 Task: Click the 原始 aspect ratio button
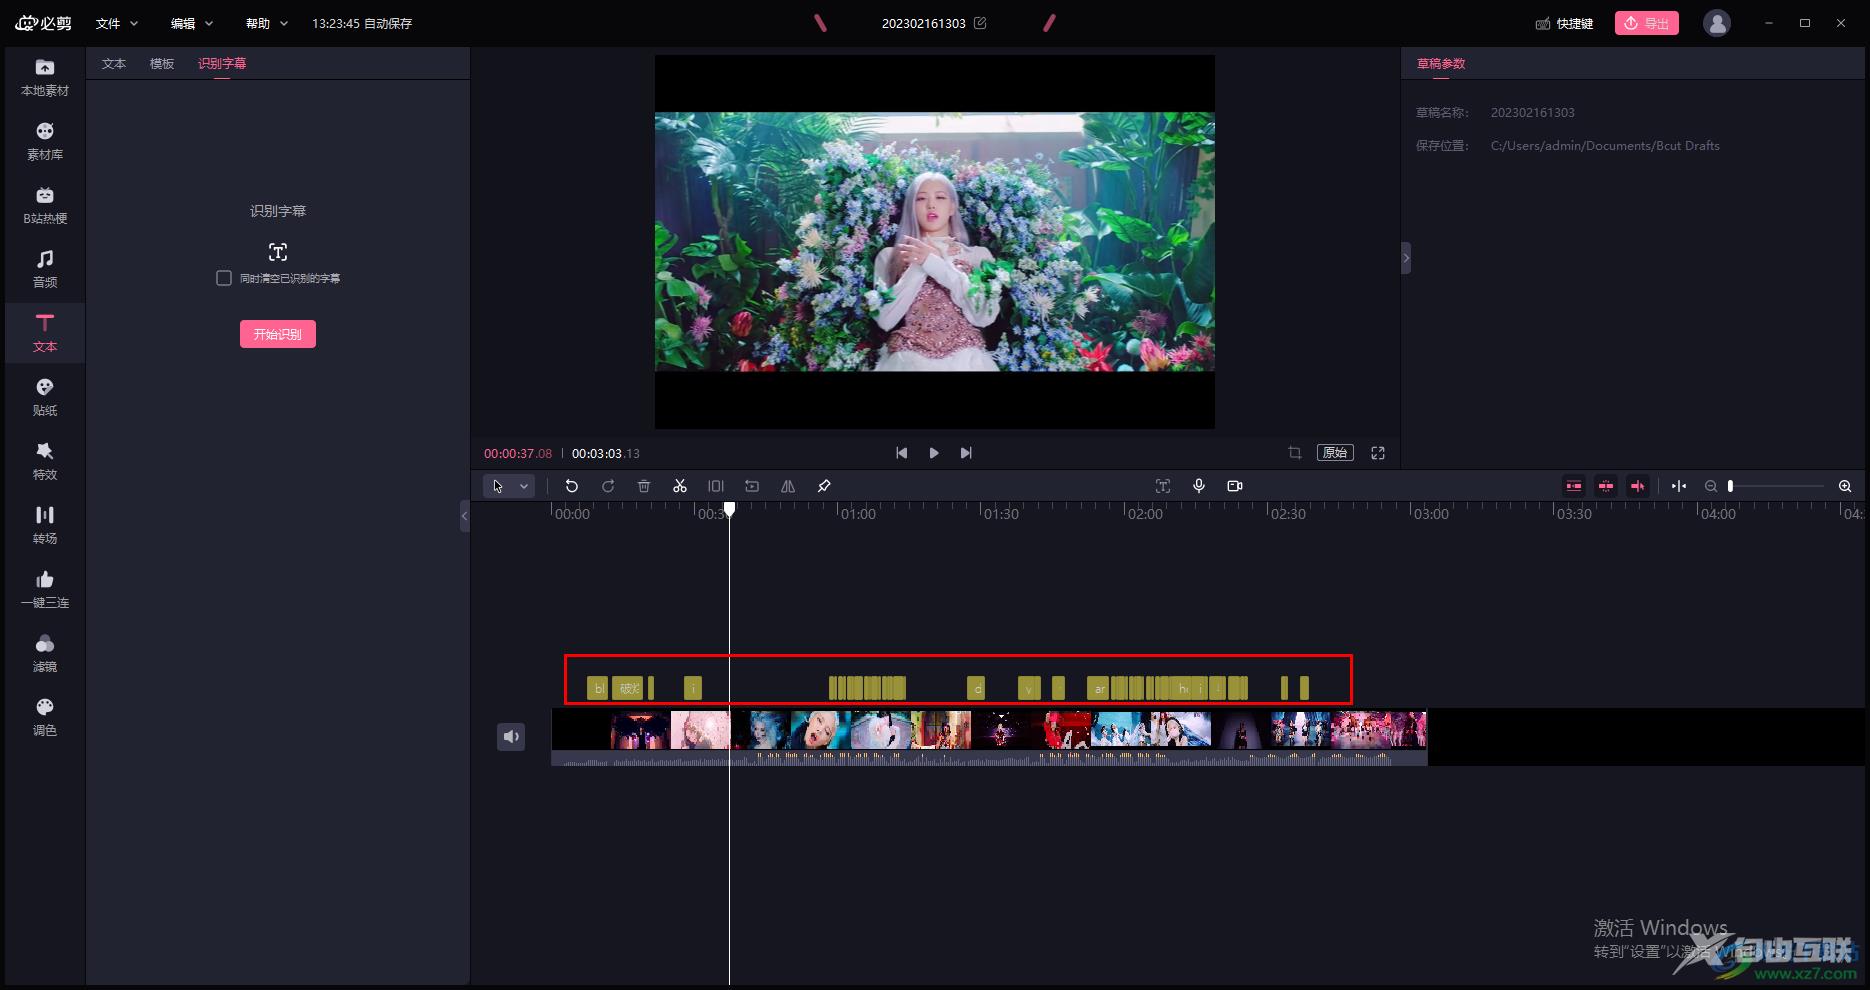[x=1335, y=453]
